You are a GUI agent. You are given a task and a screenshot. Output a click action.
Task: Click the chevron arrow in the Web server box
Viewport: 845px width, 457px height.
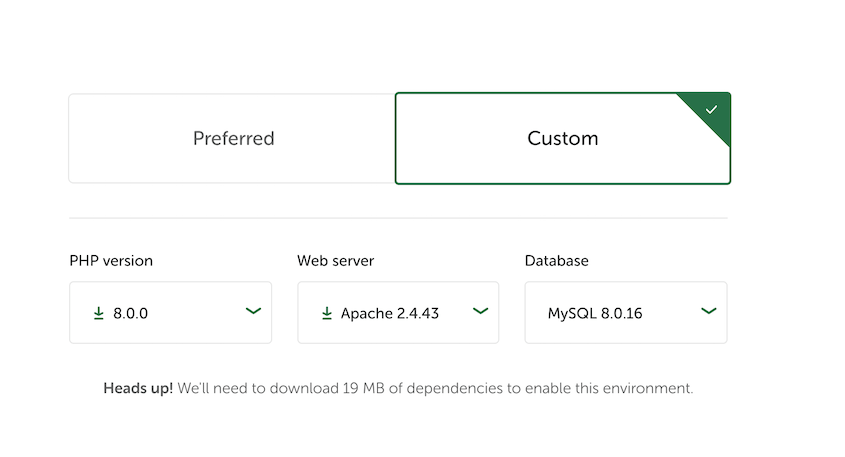click(x=481, y=311)
